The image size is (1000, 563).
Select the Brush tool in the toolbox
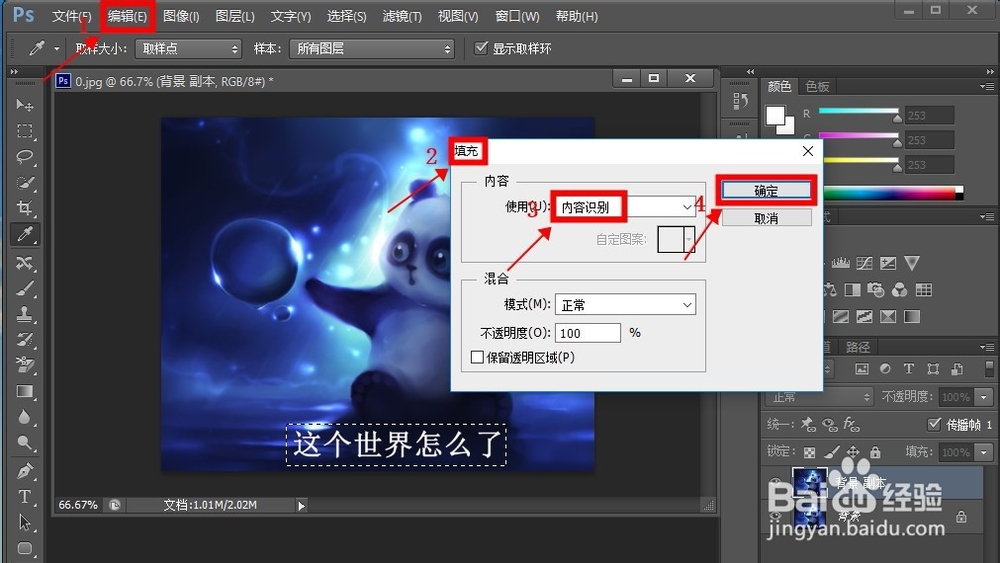(25, 288)
